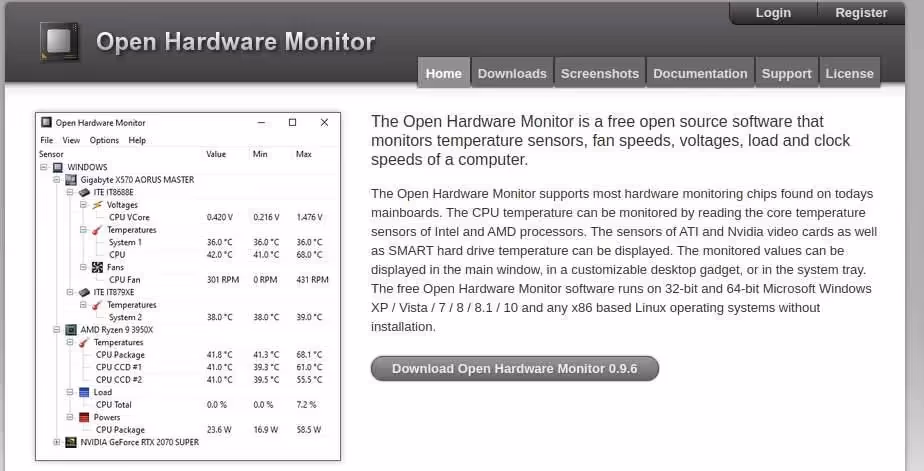Switch to the Downloads tab

[x=512, y=73]
